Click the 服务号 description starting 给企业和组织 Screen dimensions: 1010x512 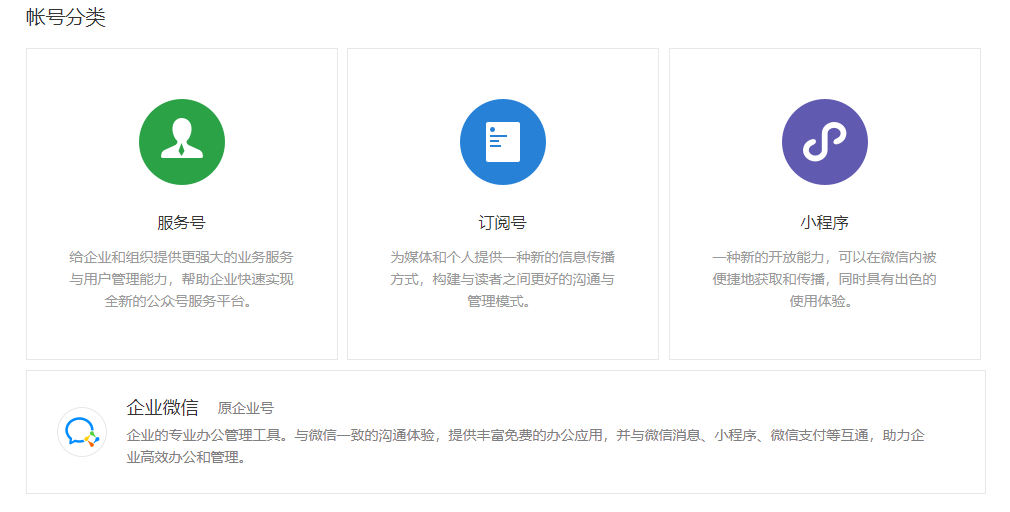[182, 279]
